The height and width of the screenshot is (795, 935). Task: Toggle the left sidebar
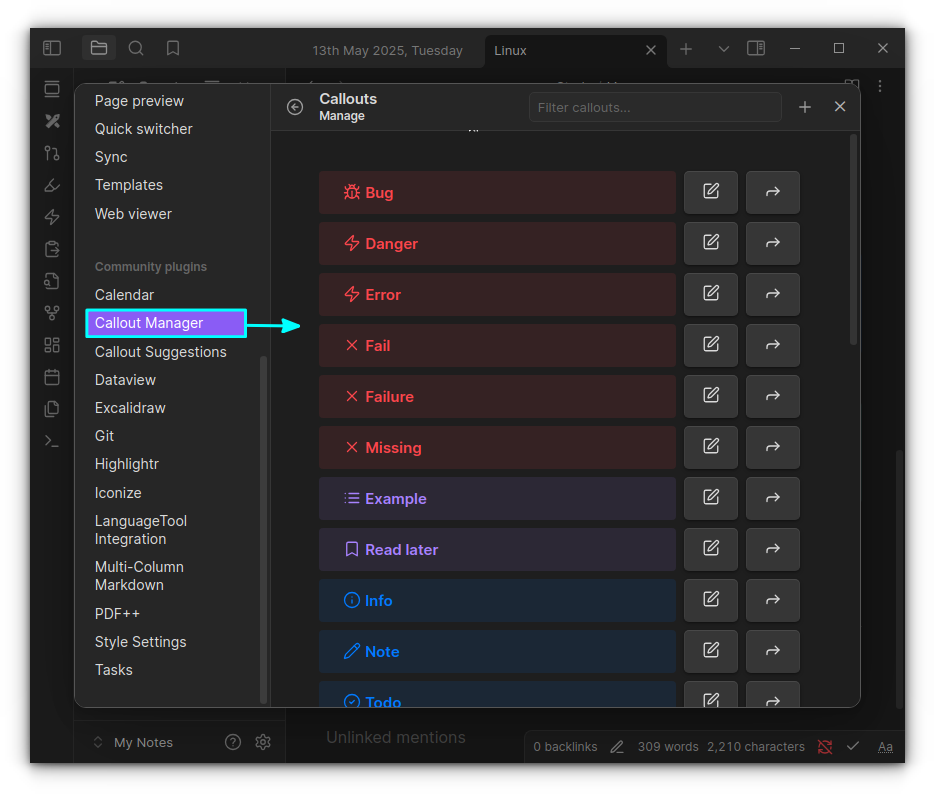pos(52,48)
